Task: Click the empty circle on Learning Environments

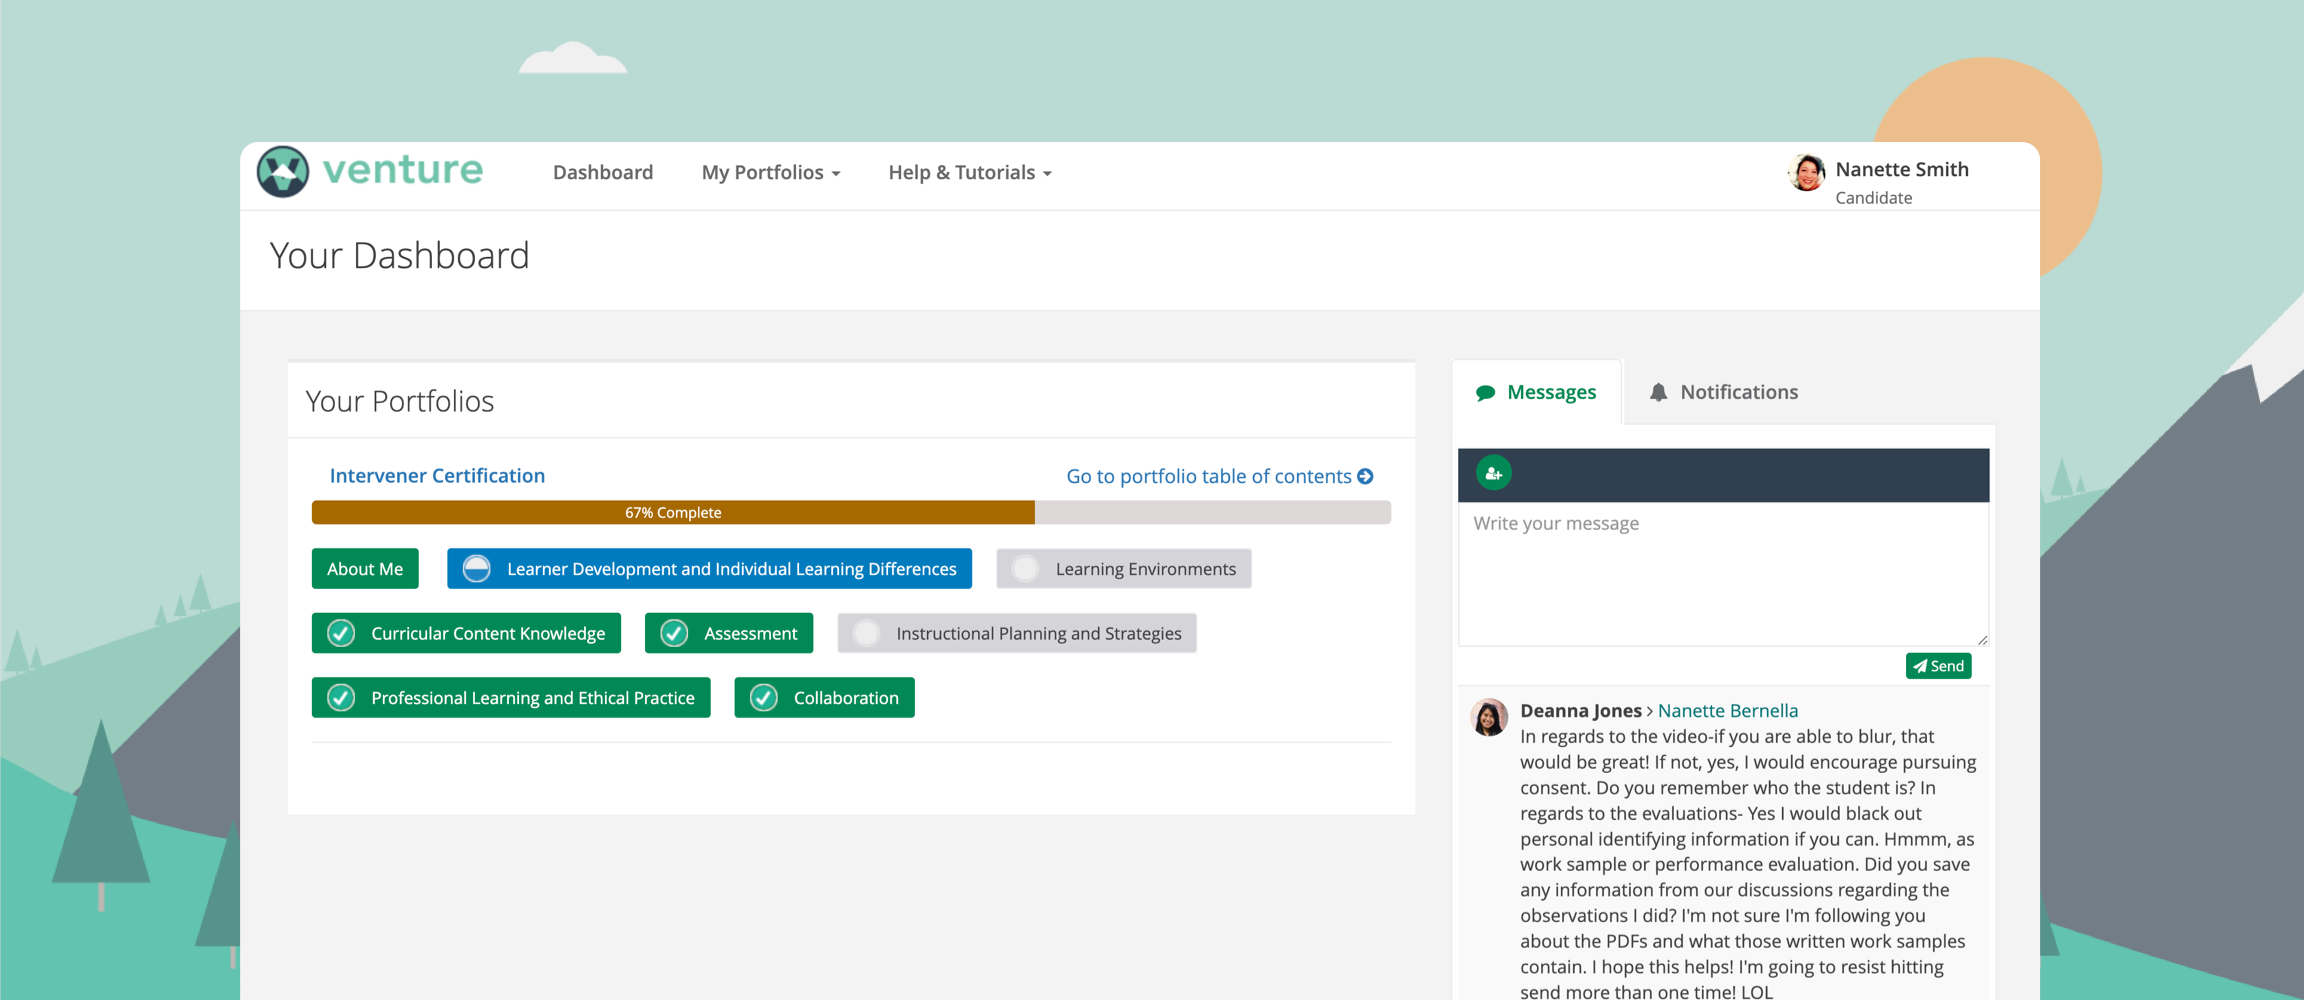Action: [1025, 569]
